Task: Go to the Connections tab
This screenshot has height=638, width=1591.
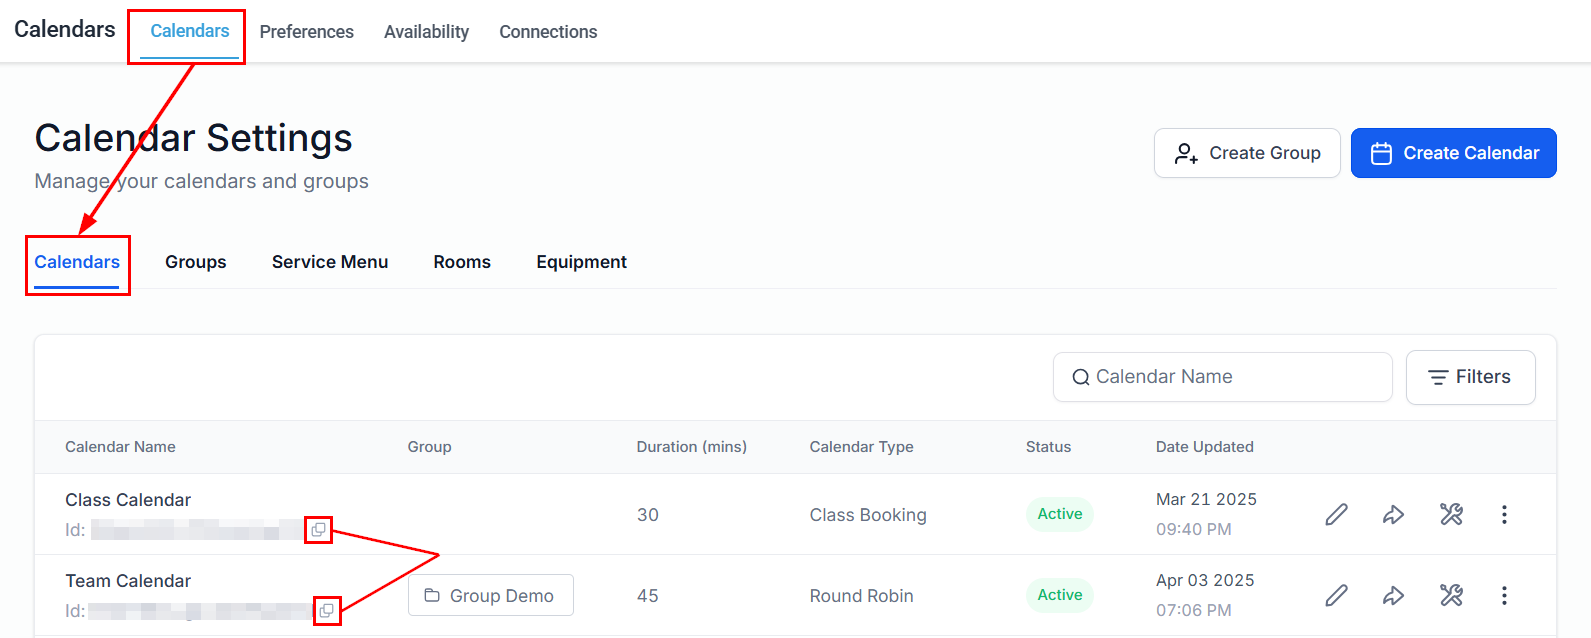Action: click(x=548, y=32)
